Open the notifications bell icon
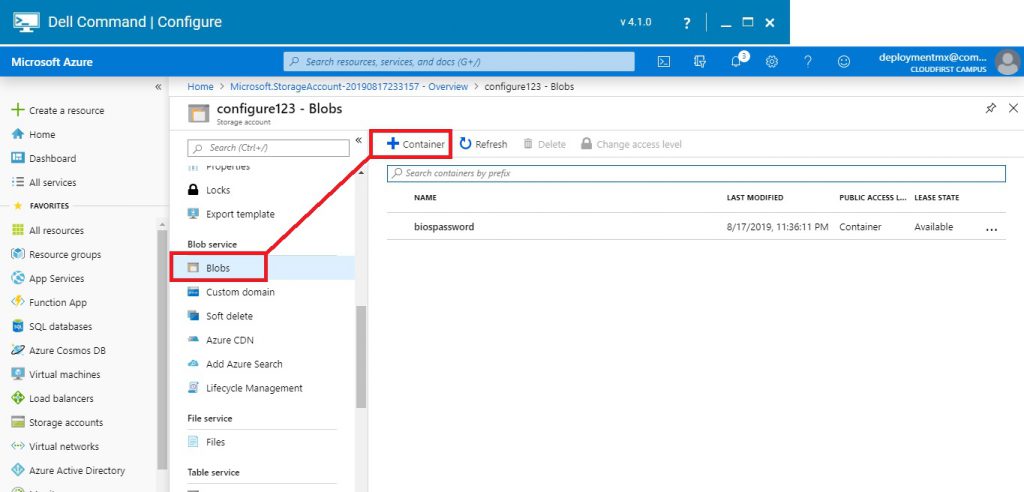1024x492 pixels. click(736, 62)
